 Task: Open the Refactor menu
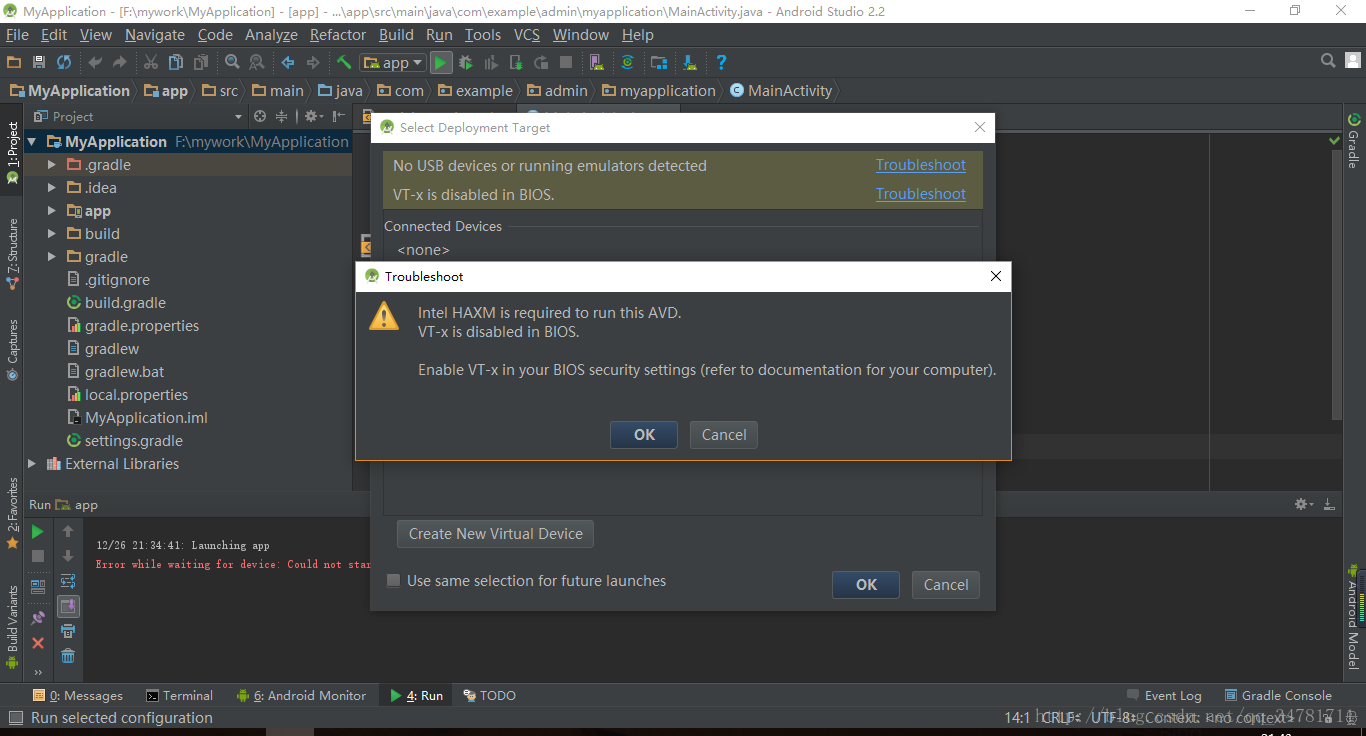click(x=338, y=35)
